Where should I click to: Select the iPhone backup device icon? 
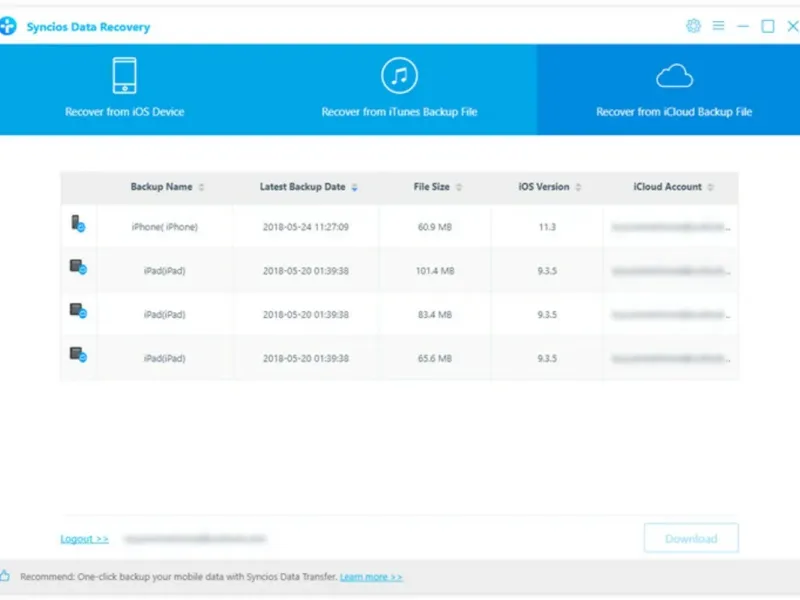click(x=78, y=223)
